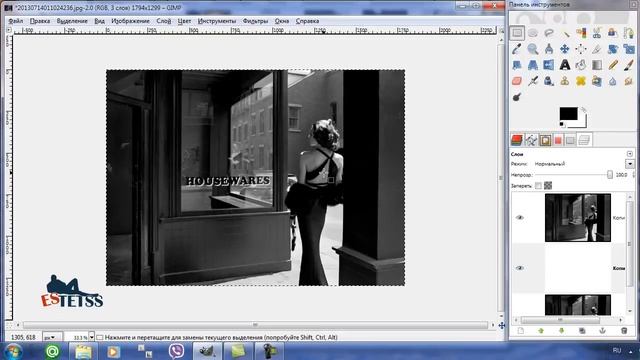The height and width of the screenshot is (360, 640).
Task: Open the Инструменты menu
Action: [x=217, y=21]
